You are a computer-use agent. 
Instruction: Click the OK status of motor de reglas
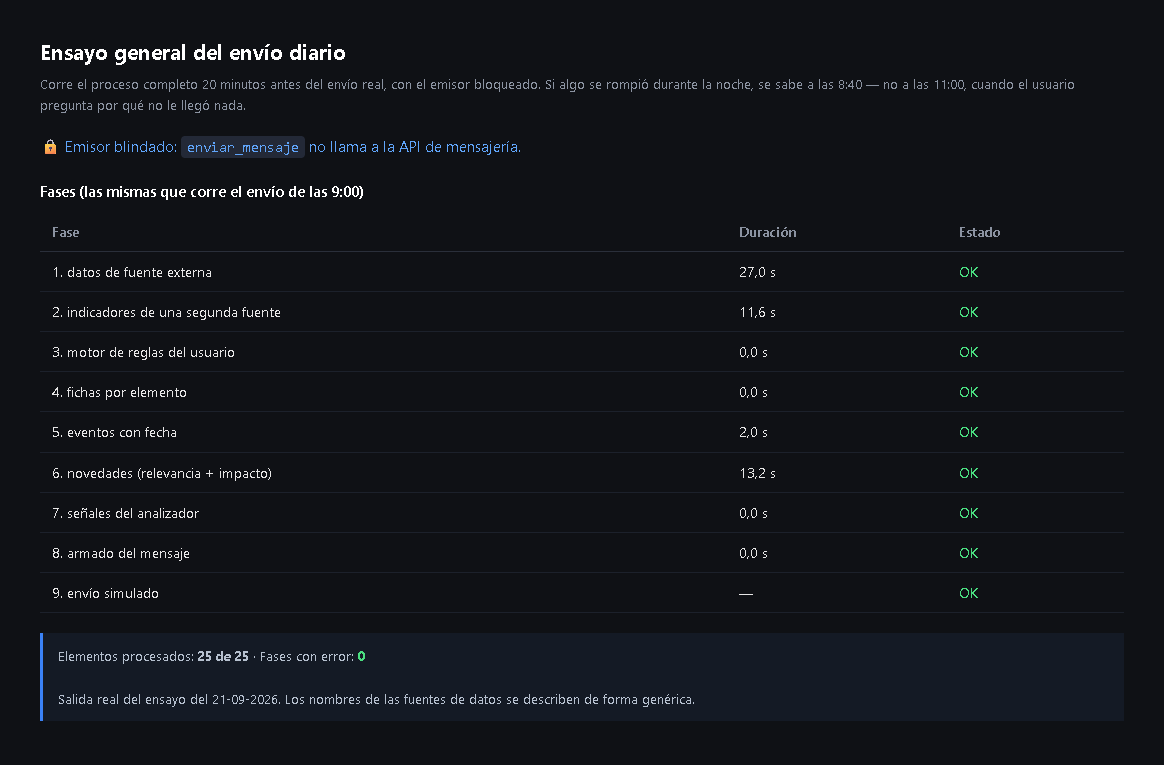point(968,352)
